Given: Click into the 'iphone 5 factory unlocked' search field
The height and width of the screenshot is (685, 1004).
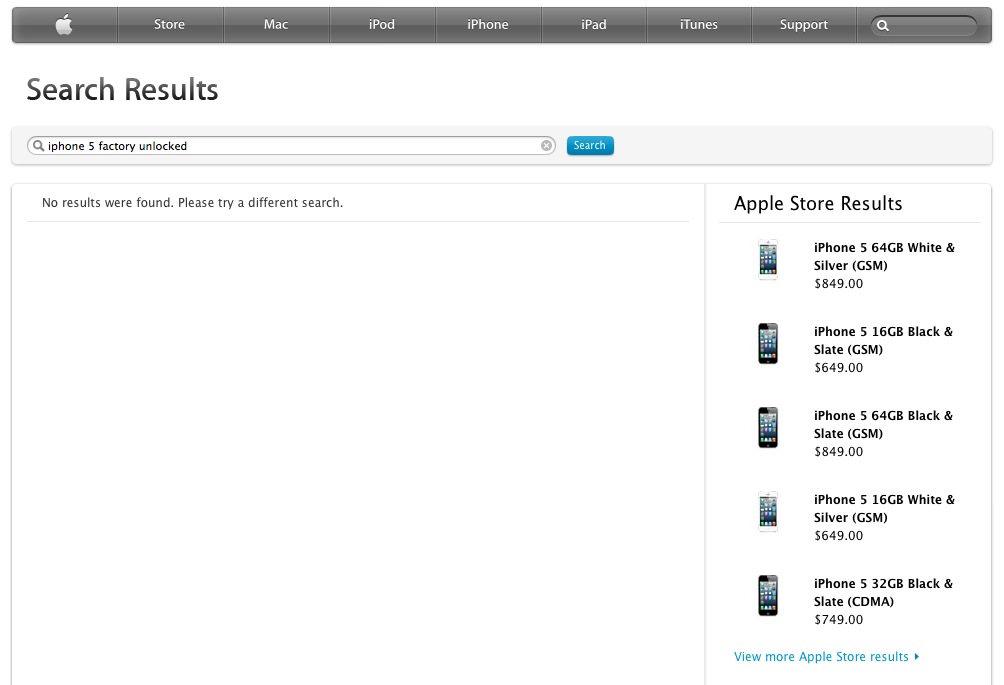Looking at the screenshot, I should (x=291, y=146).
